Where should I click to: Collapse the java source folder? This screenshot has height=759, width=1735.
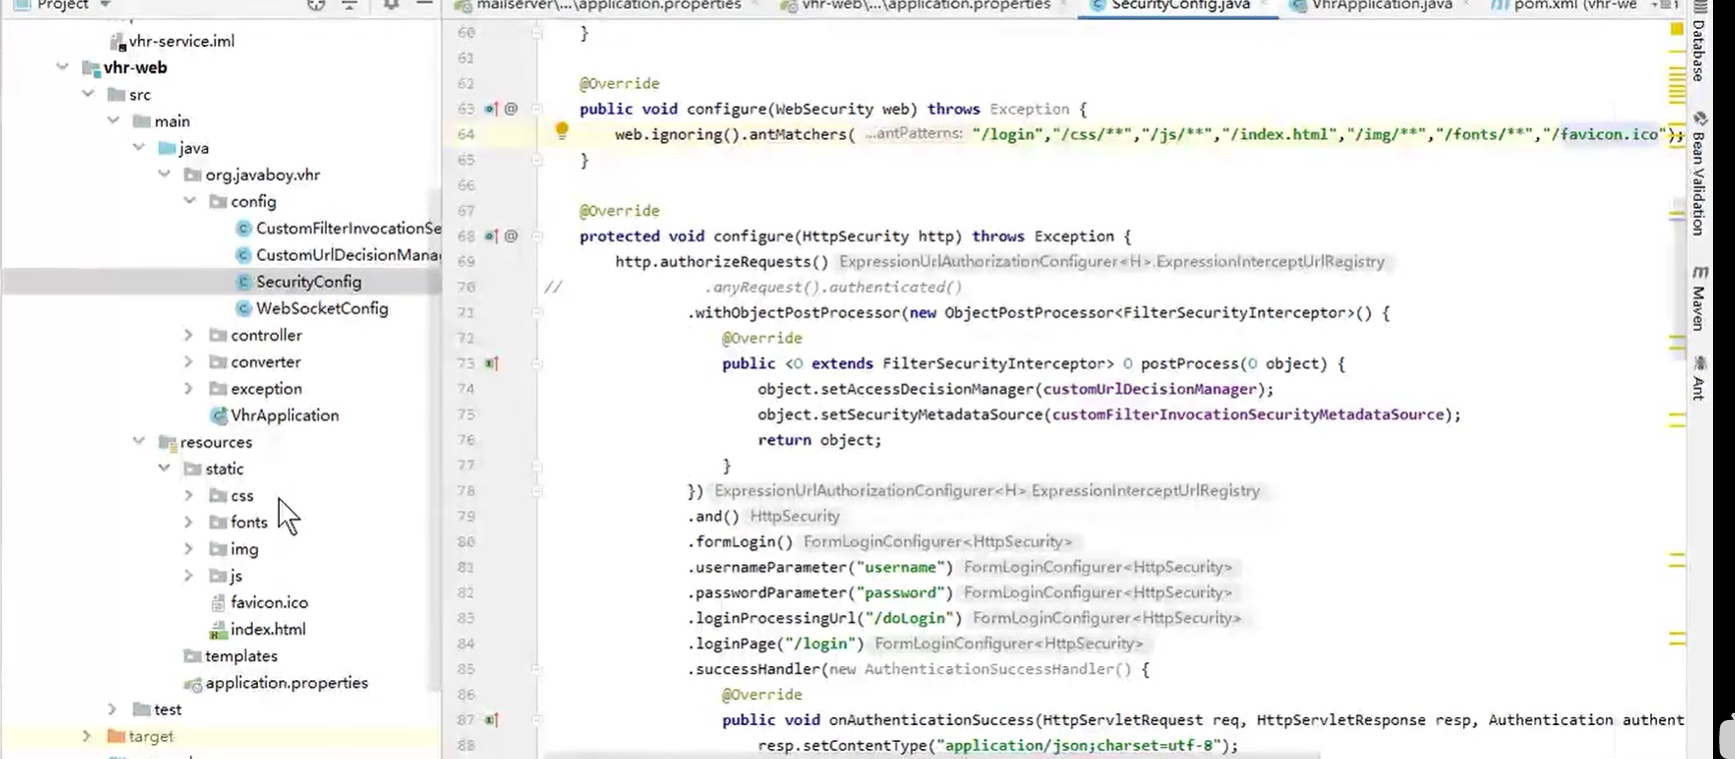(x=139, y=148)
